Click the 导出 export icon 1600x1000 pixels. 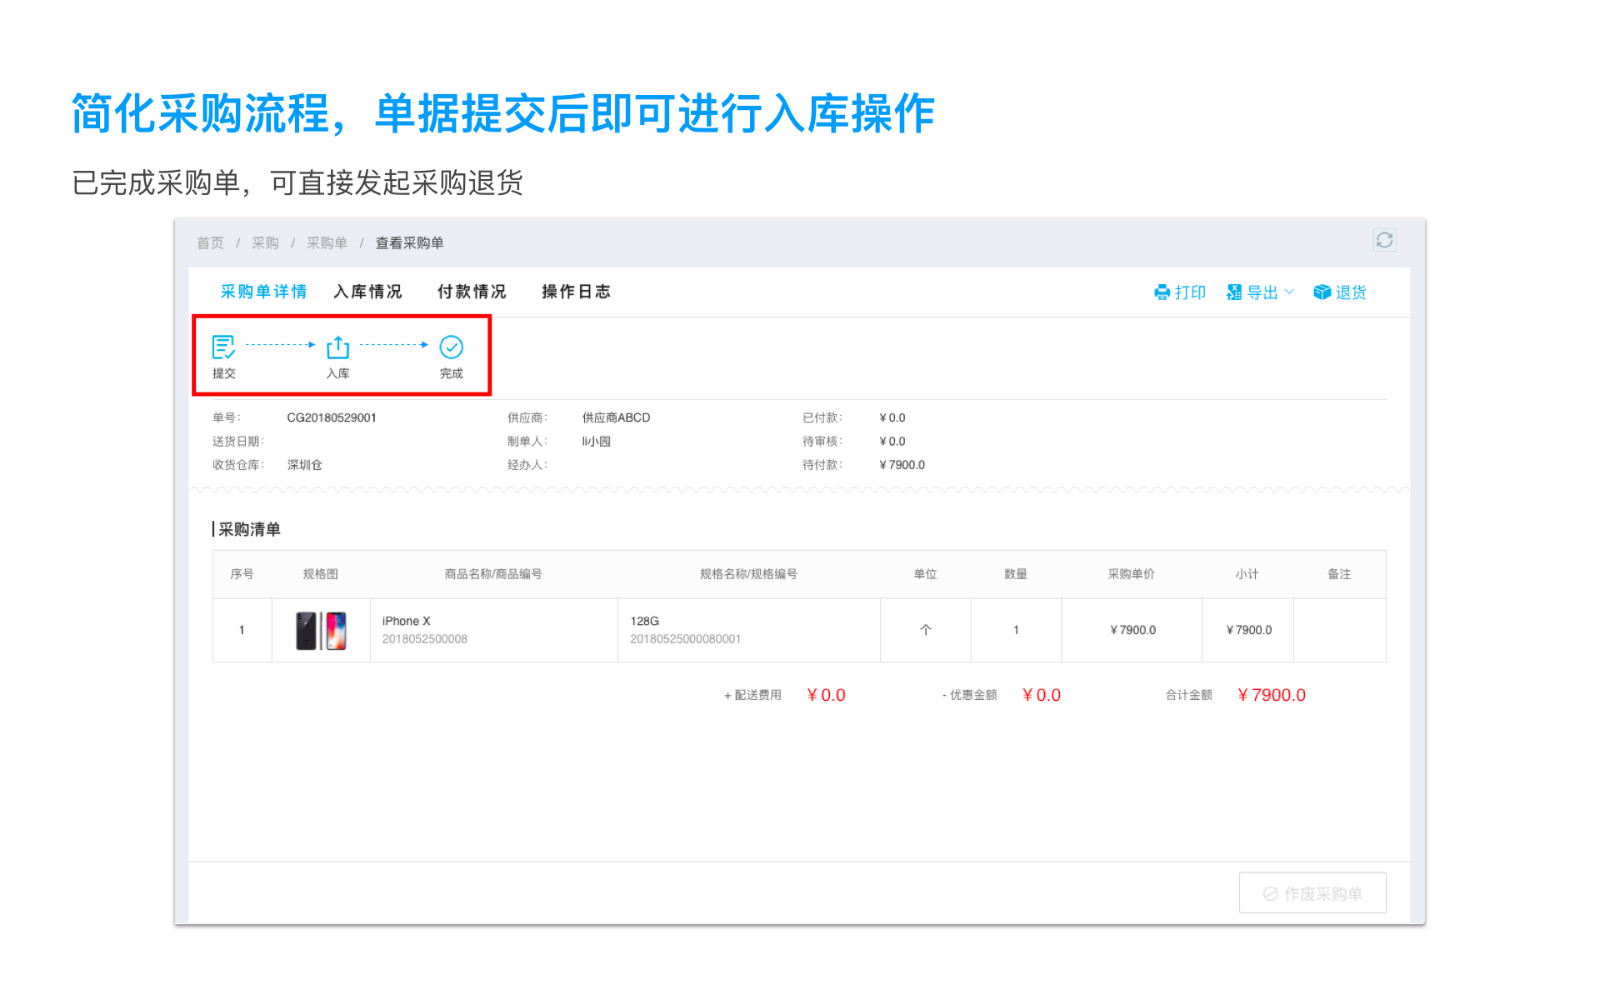(1234, 292)
